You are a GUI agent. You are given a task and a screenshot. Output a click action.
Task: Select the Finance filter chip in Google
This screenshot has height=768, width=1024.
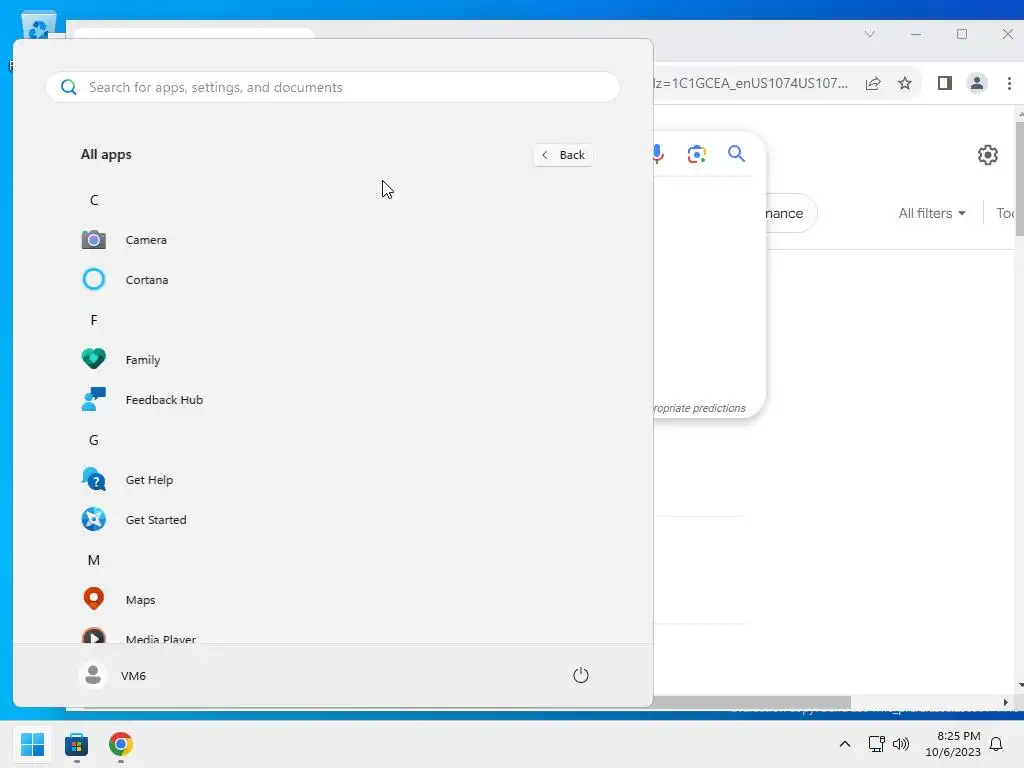coord(790,213)
